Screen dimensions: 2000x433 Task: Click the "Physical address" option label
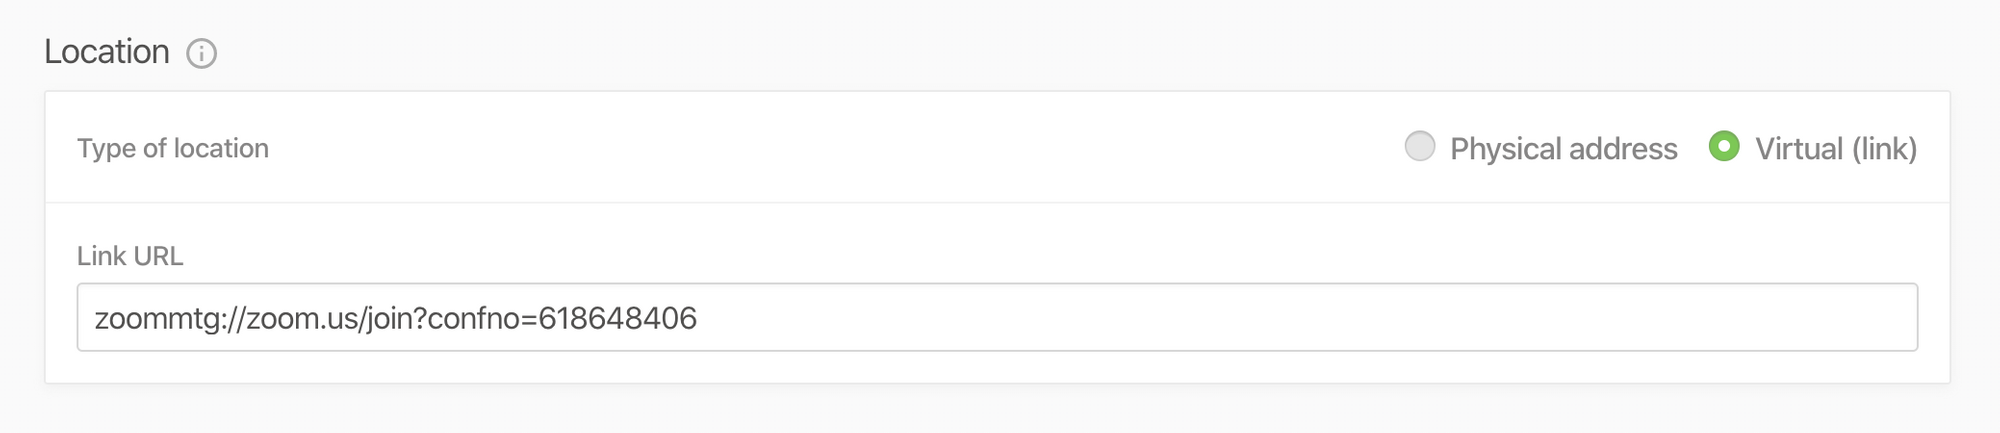coord(1563,149)
